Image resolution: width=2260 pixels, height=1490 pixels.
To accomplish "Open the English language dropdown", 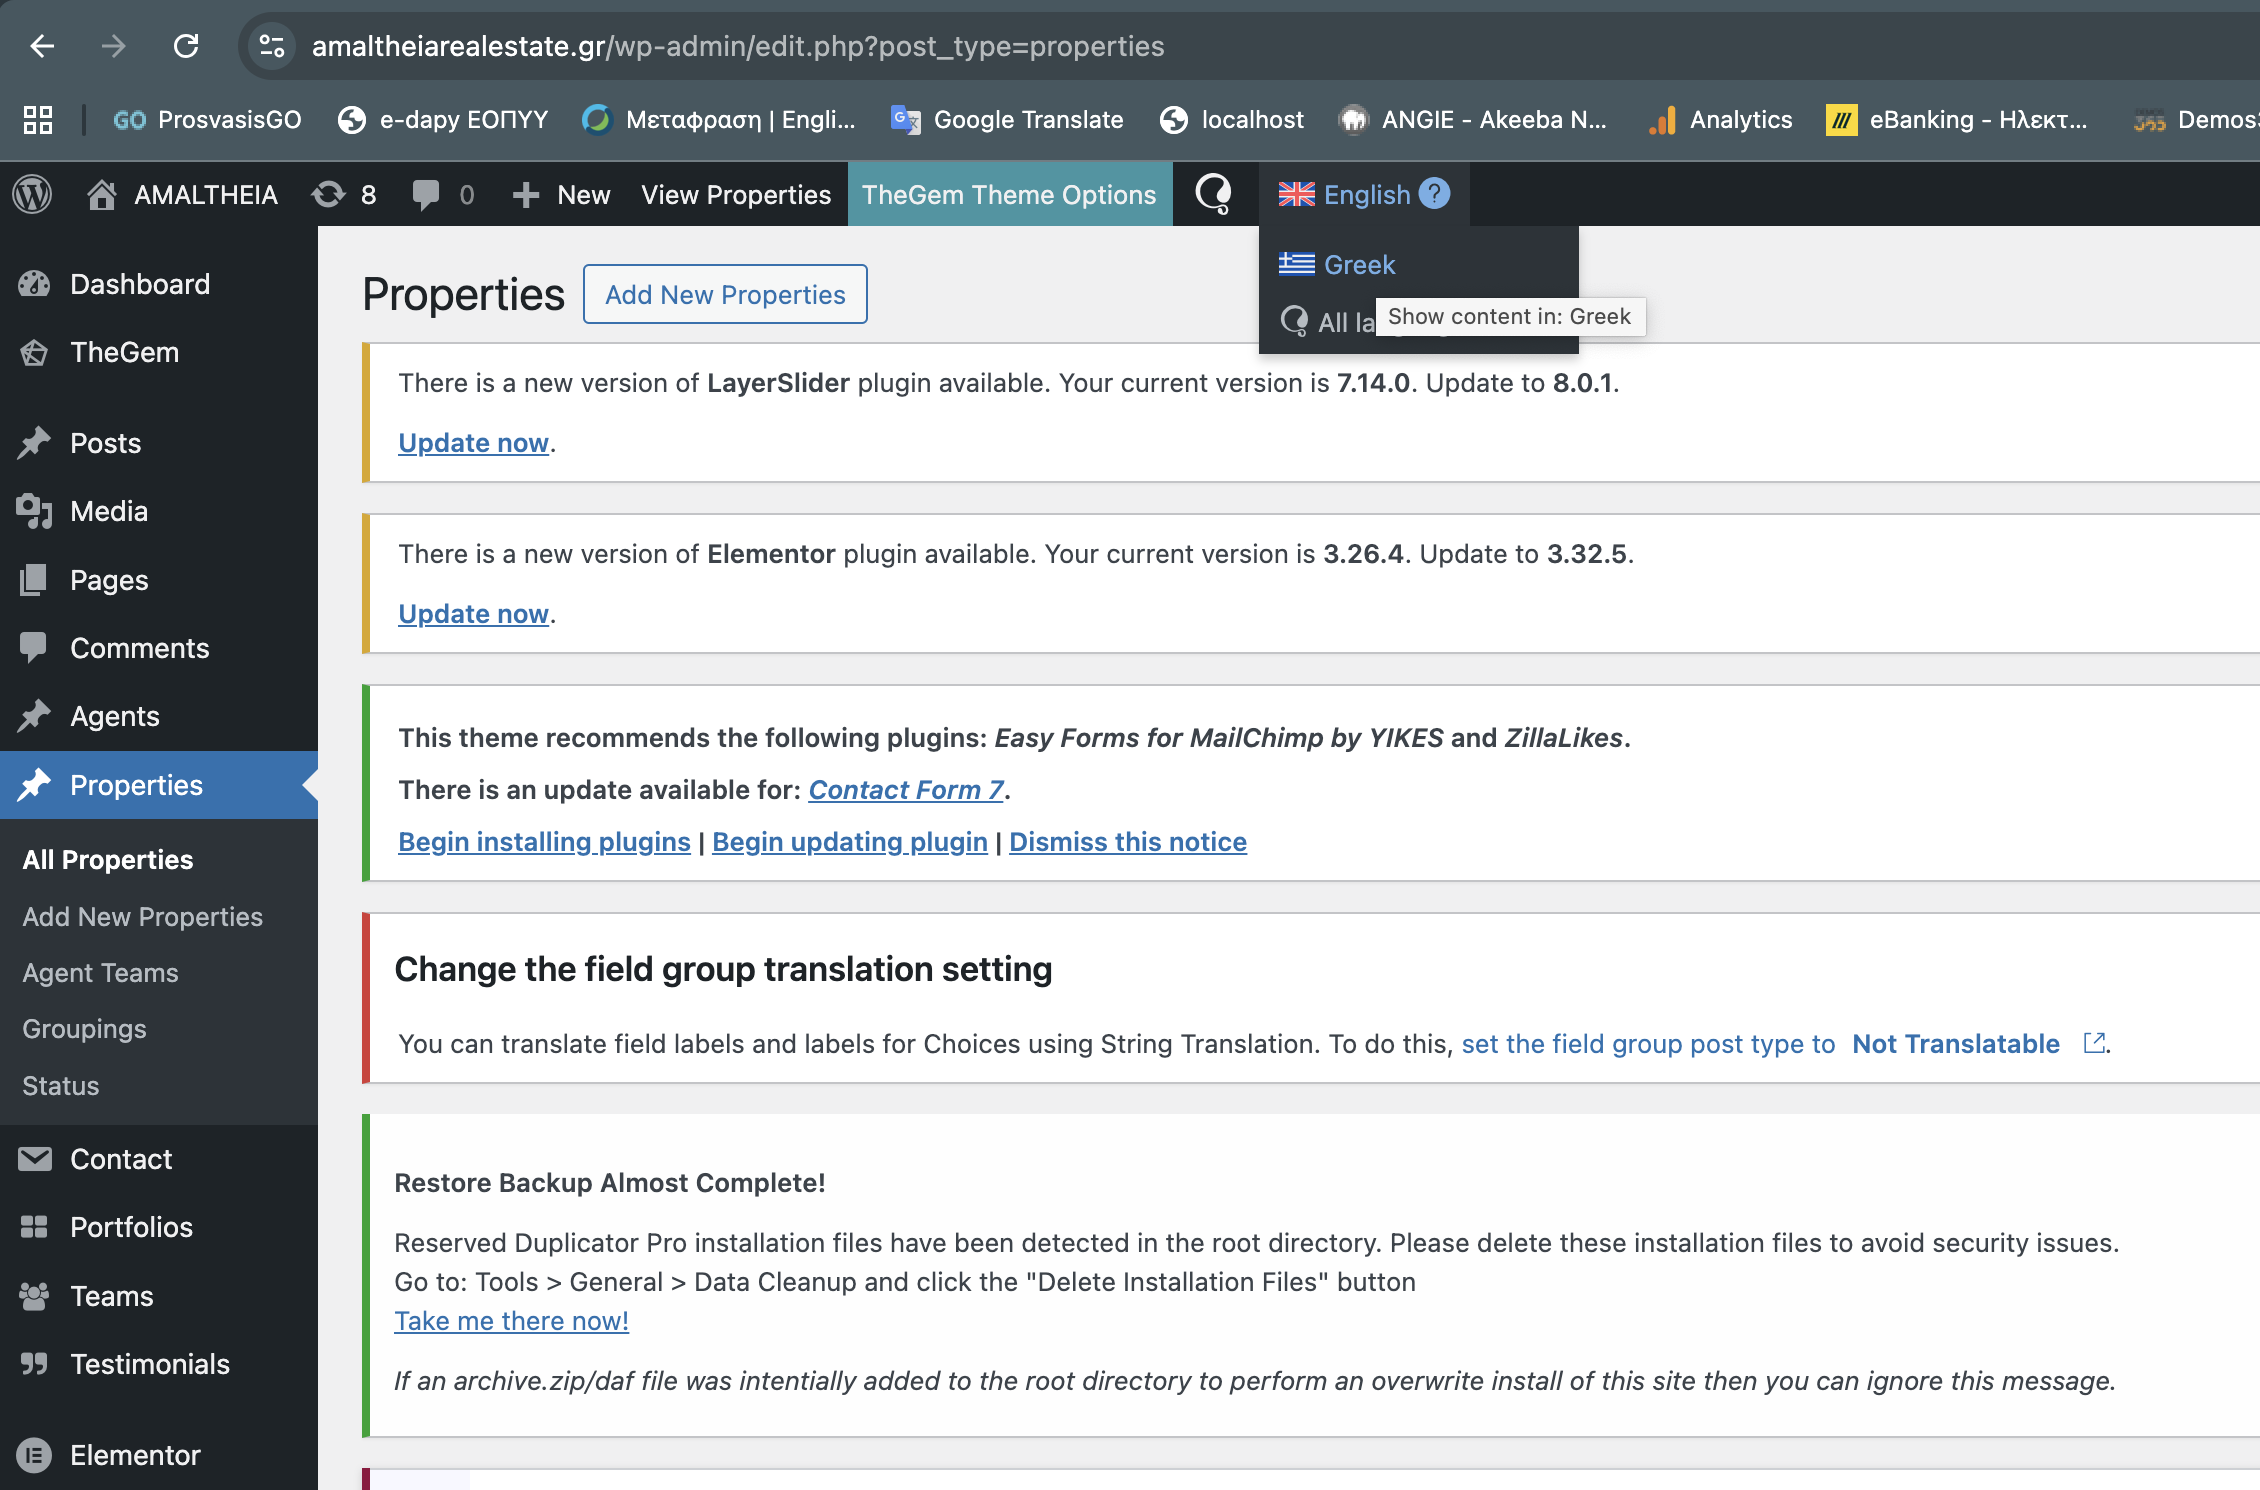I will [x=1346, y=194].
